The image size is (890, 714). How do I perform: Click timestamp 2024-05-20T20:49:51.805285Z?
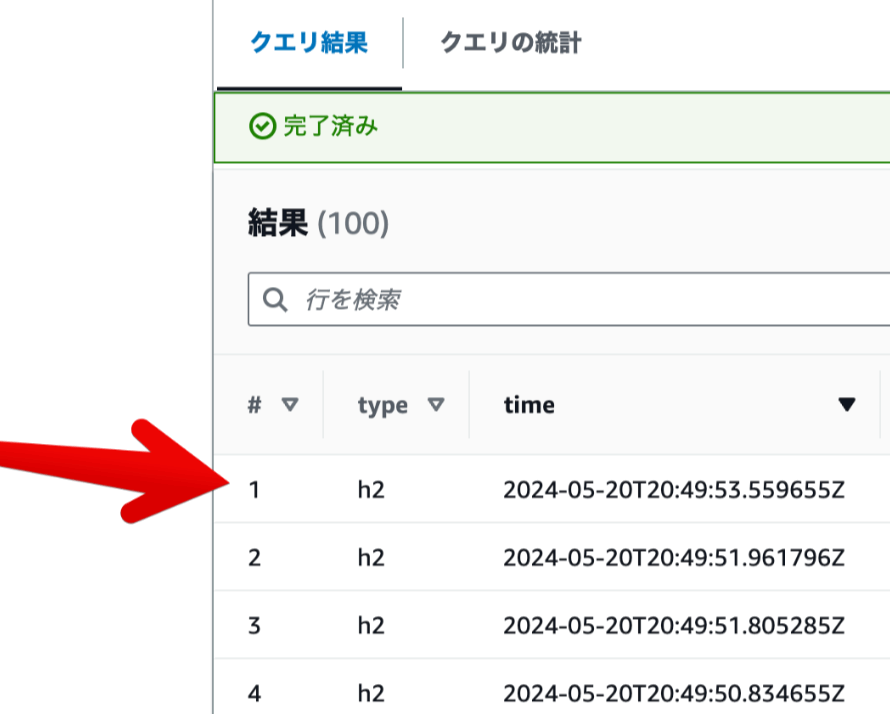tap(674, 626)
